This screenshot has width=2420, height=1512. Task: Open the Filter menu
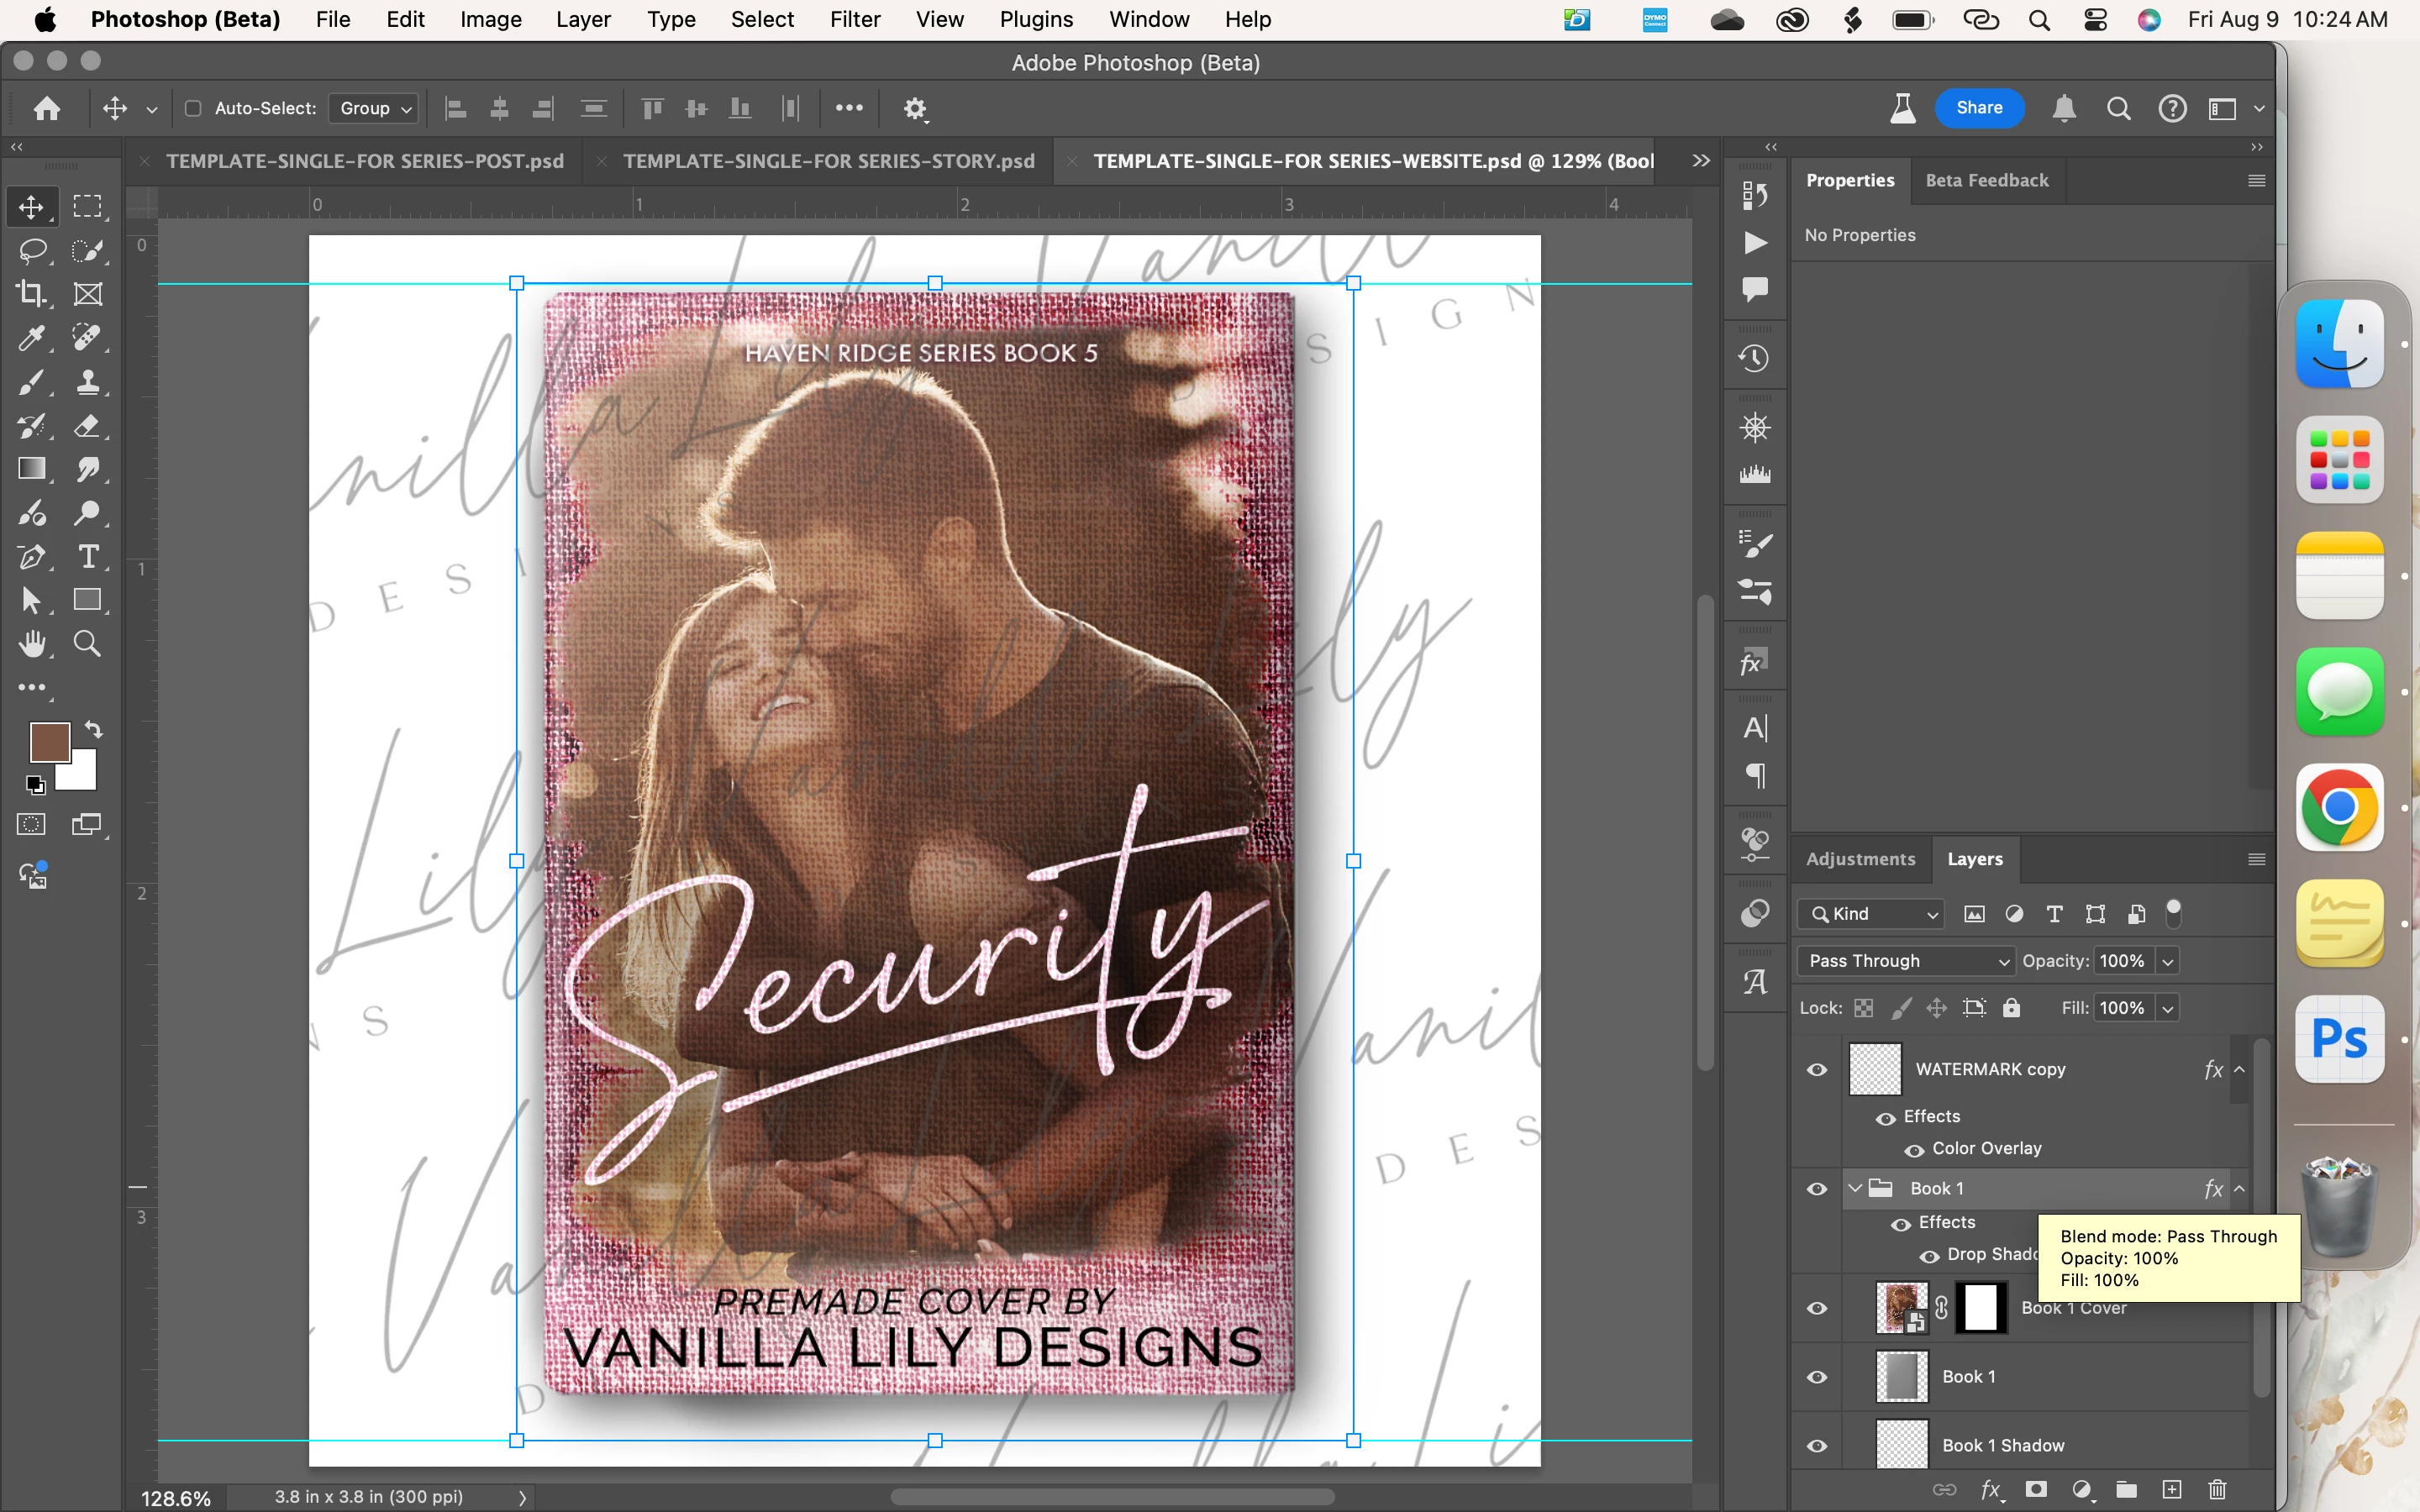[854, 20]
